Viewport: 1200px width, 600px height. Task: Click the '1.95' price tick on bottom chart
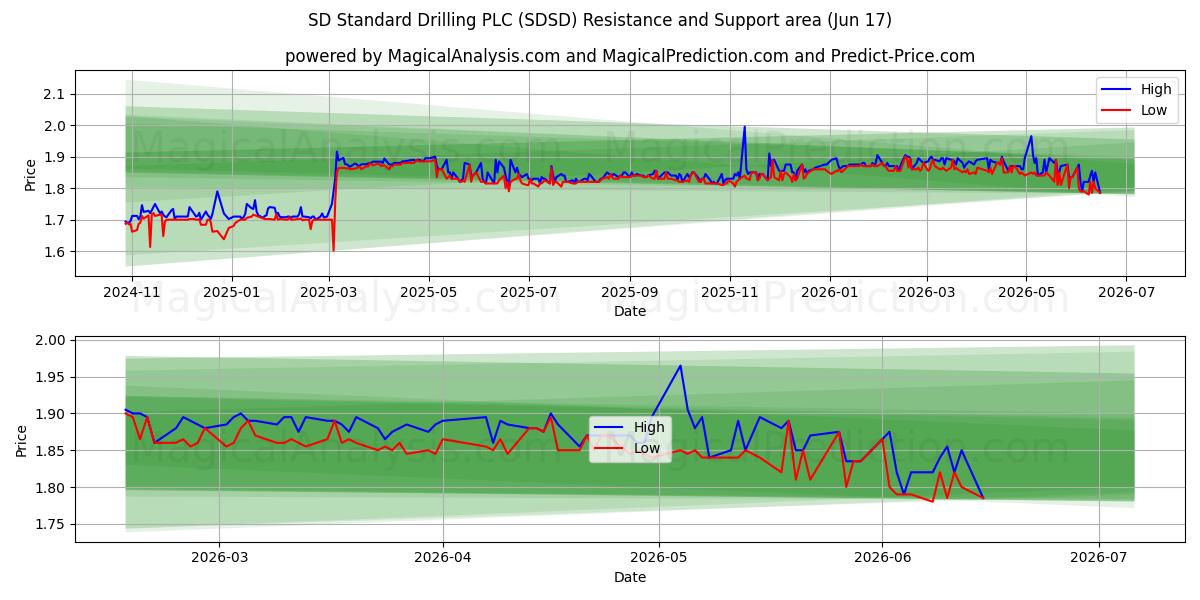click(x=51, y=377)
